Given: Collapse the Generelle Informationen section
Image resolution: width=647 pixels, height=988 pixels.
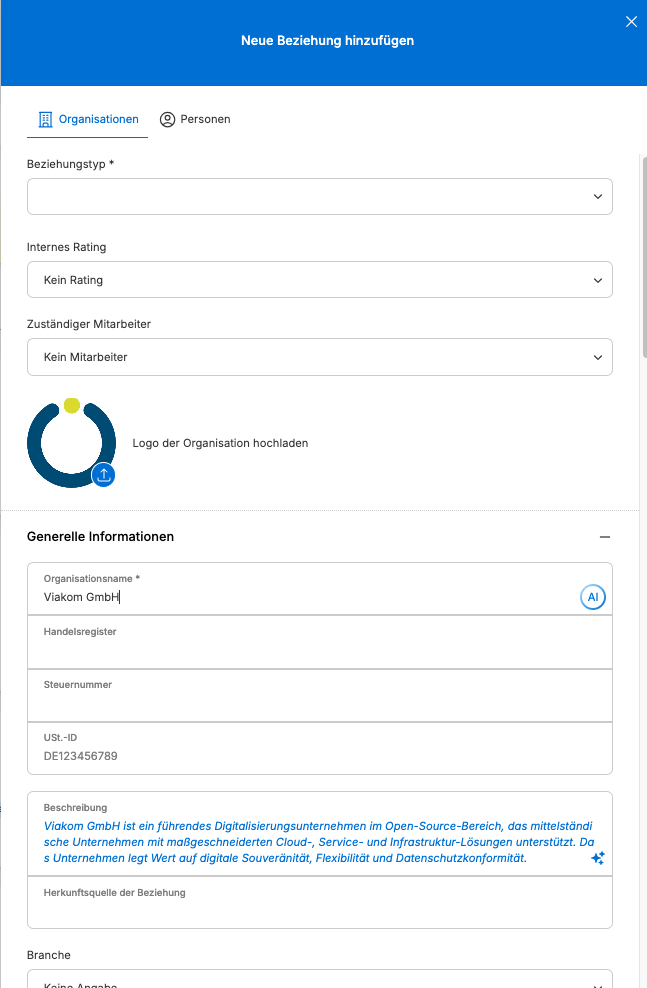Looking at the screenshot, I should click(605, 537).
